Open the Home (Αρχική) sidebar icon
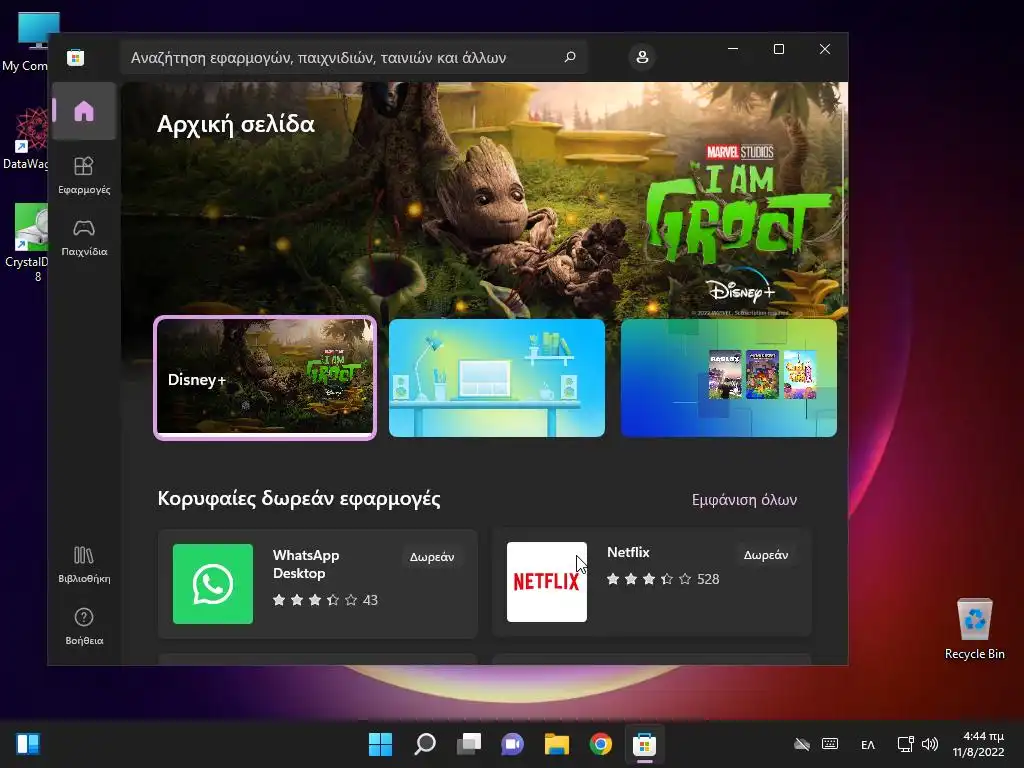Viewport: 1024px width, 768px height. tap(84, 111)
